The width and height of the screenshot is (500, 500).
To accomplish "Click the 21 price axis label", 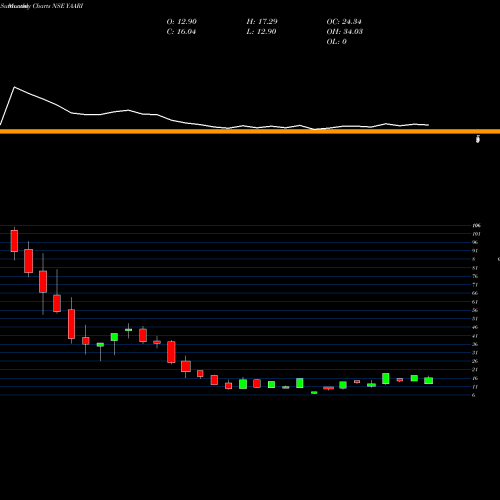I will (x=475, y=370).
